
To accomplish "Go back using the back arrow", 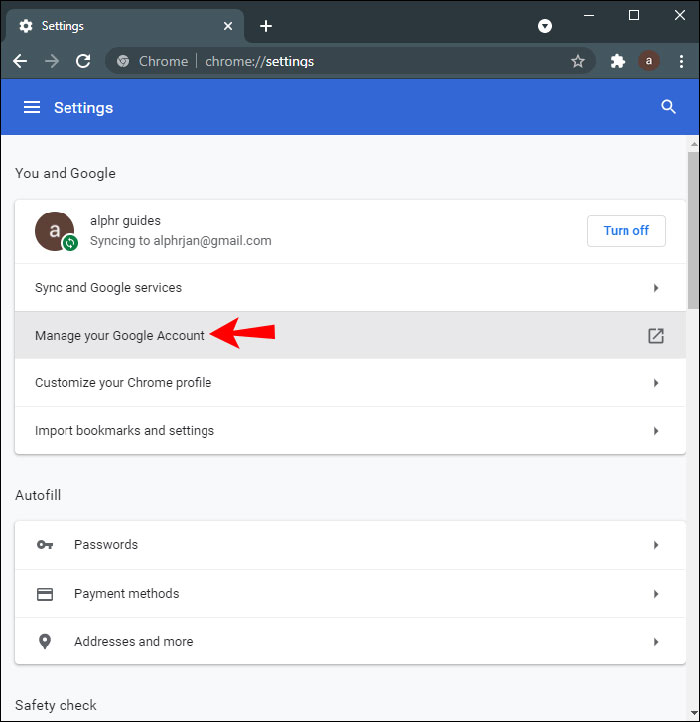I will point(20,61).
